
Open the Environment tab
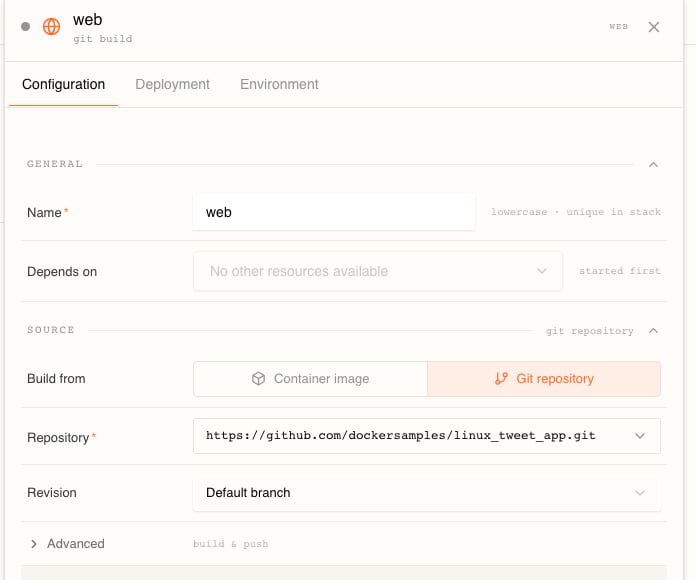(x=279, y=84)
